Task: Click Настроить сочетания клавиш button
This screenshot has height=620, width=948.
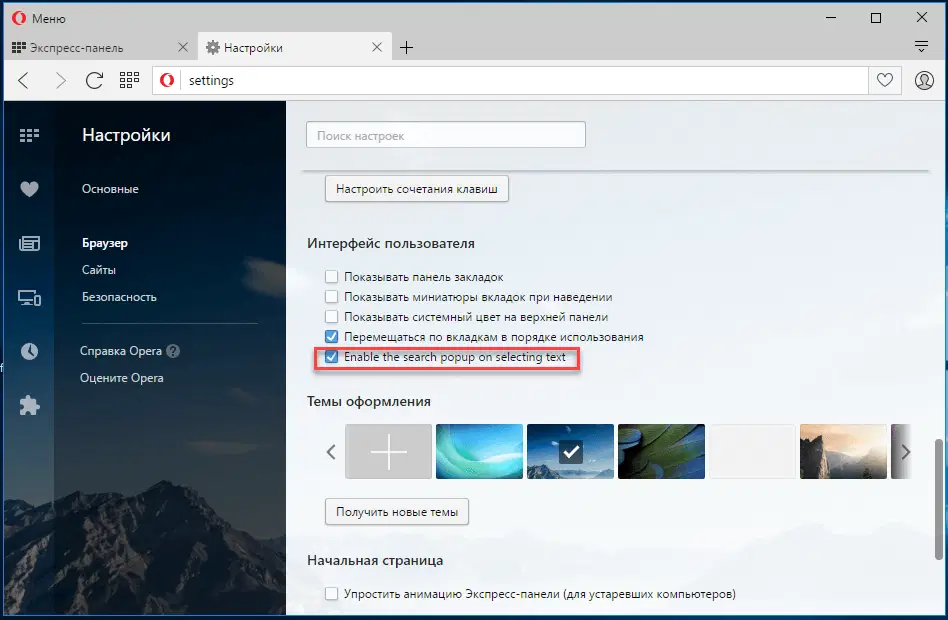Action: coord(417,189)
